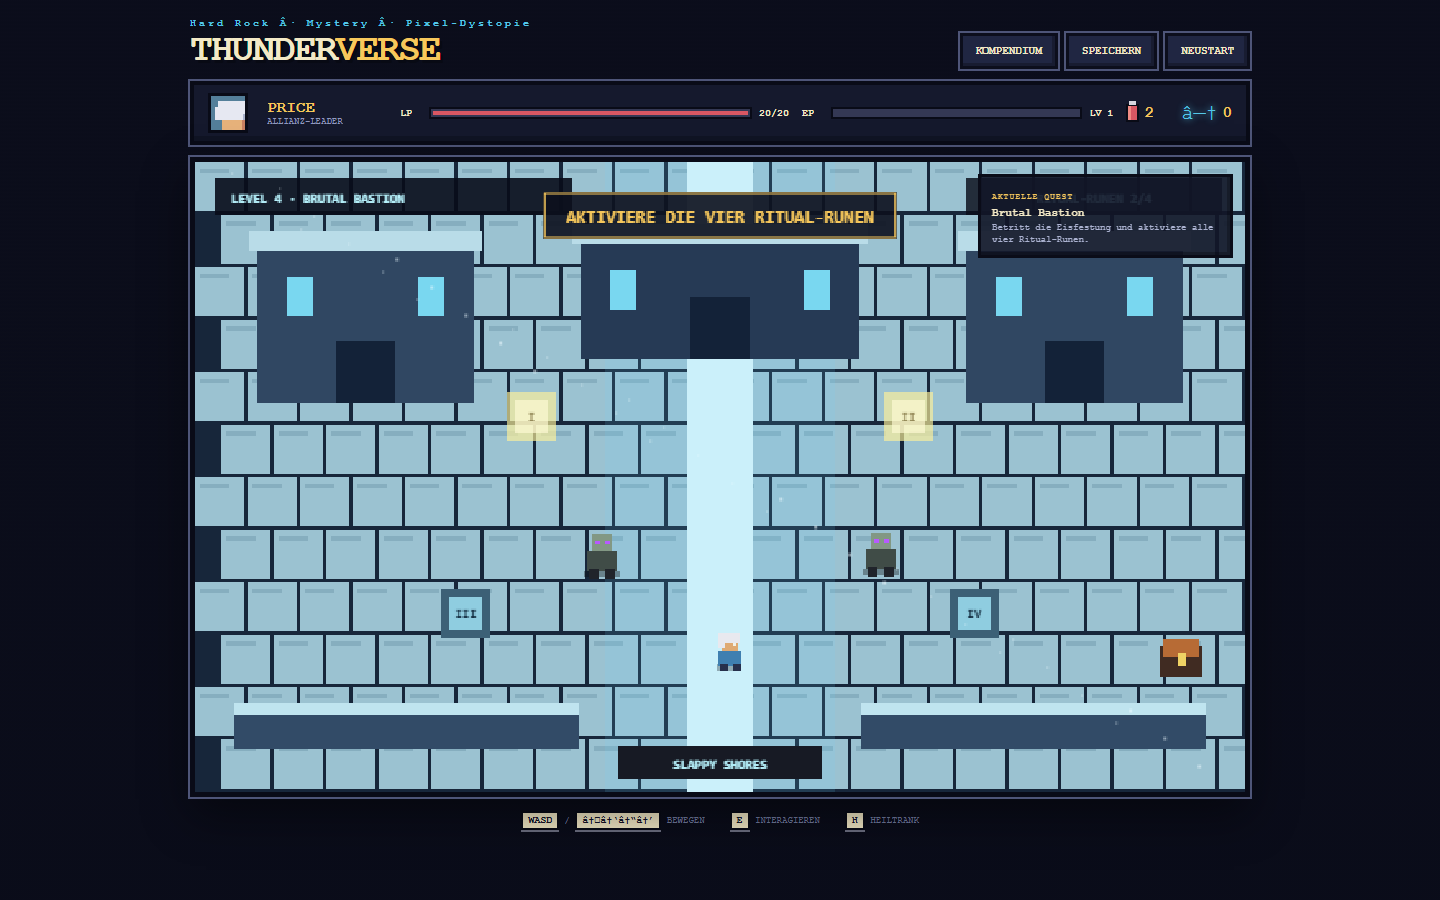
Task: Click the '20/20' LP value
Action: (x=774, y=113)
